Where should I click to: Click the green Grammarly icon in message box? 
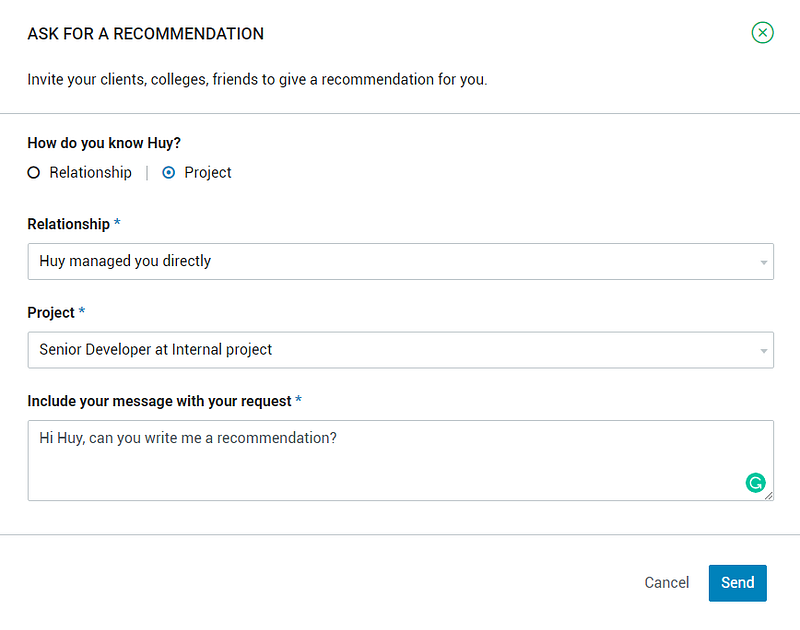coord(755,483)
